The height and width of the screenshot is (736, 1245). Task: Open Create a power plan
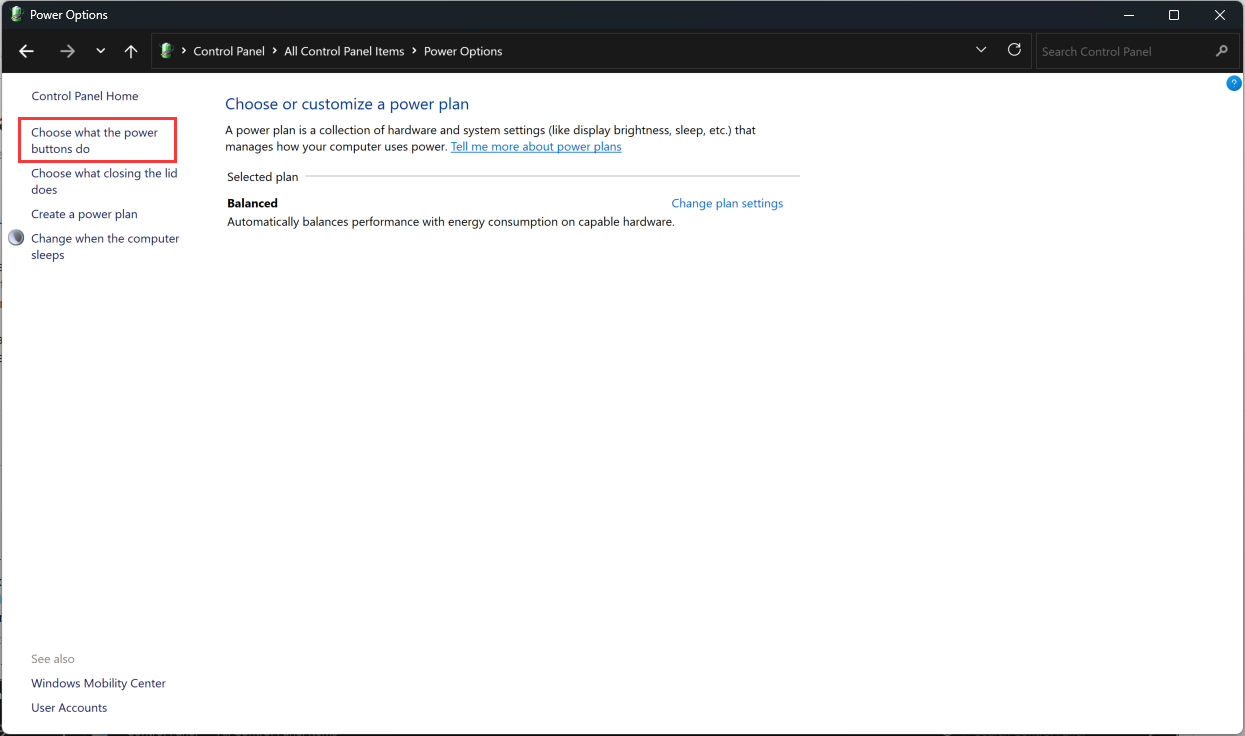point(84,214)
